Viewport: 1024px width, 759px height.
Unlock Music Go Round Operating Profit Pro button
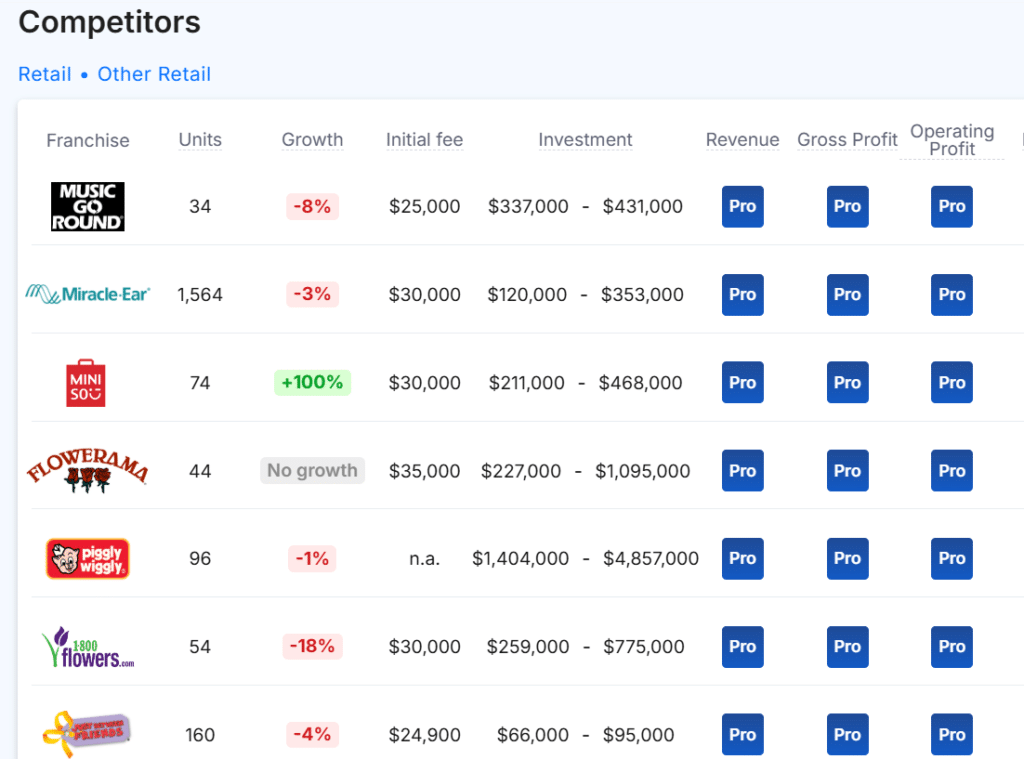[952, 206]
